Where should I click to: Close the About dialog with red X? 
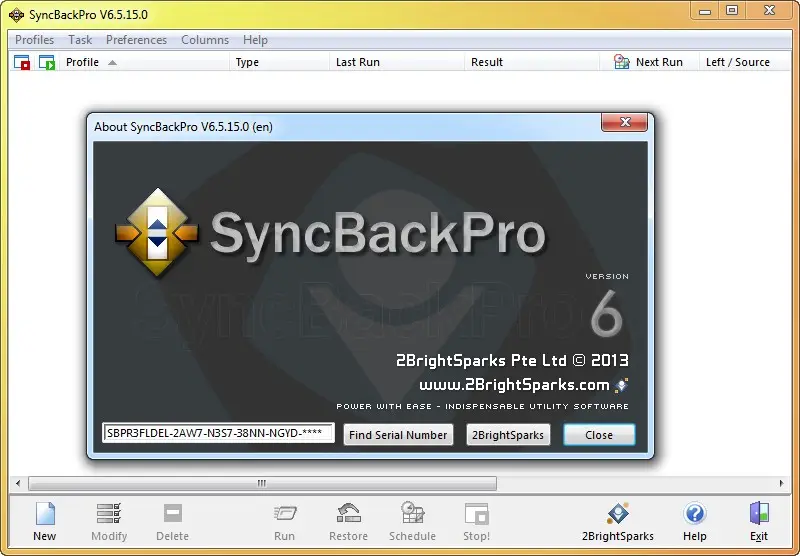[x=624, y=122]
